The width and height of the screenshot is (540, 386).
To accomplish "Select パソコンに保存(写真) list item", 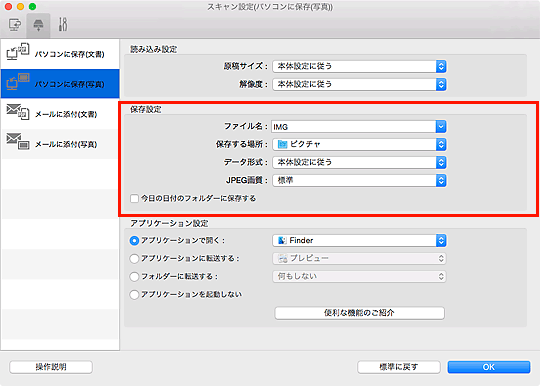I will (x=60, y=84).
